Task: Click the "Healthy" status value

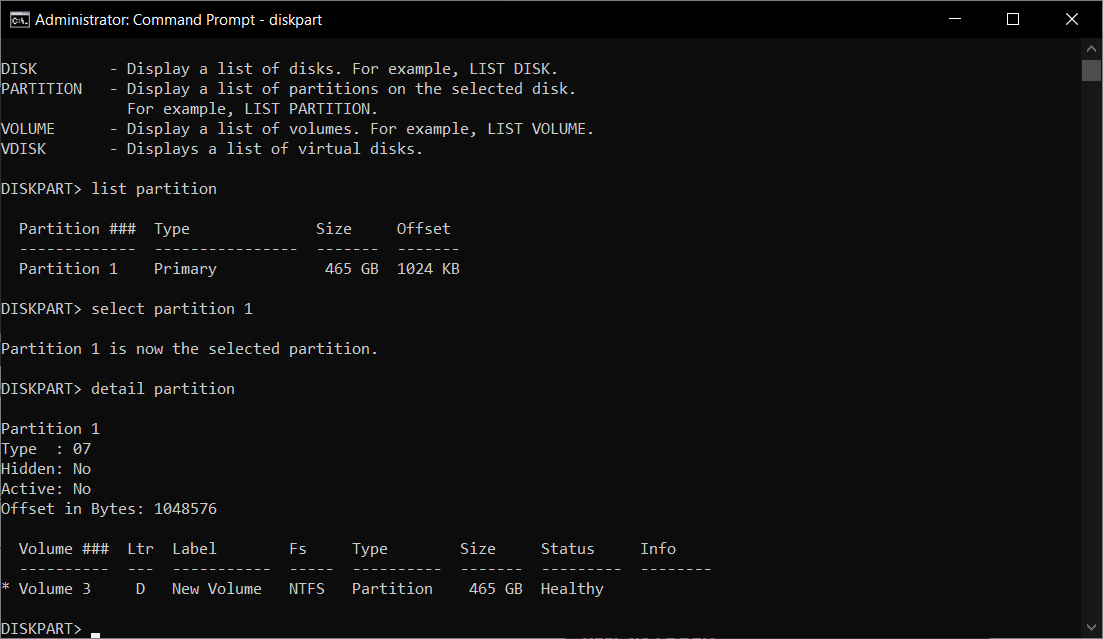Action: click(x=572, y=589)
